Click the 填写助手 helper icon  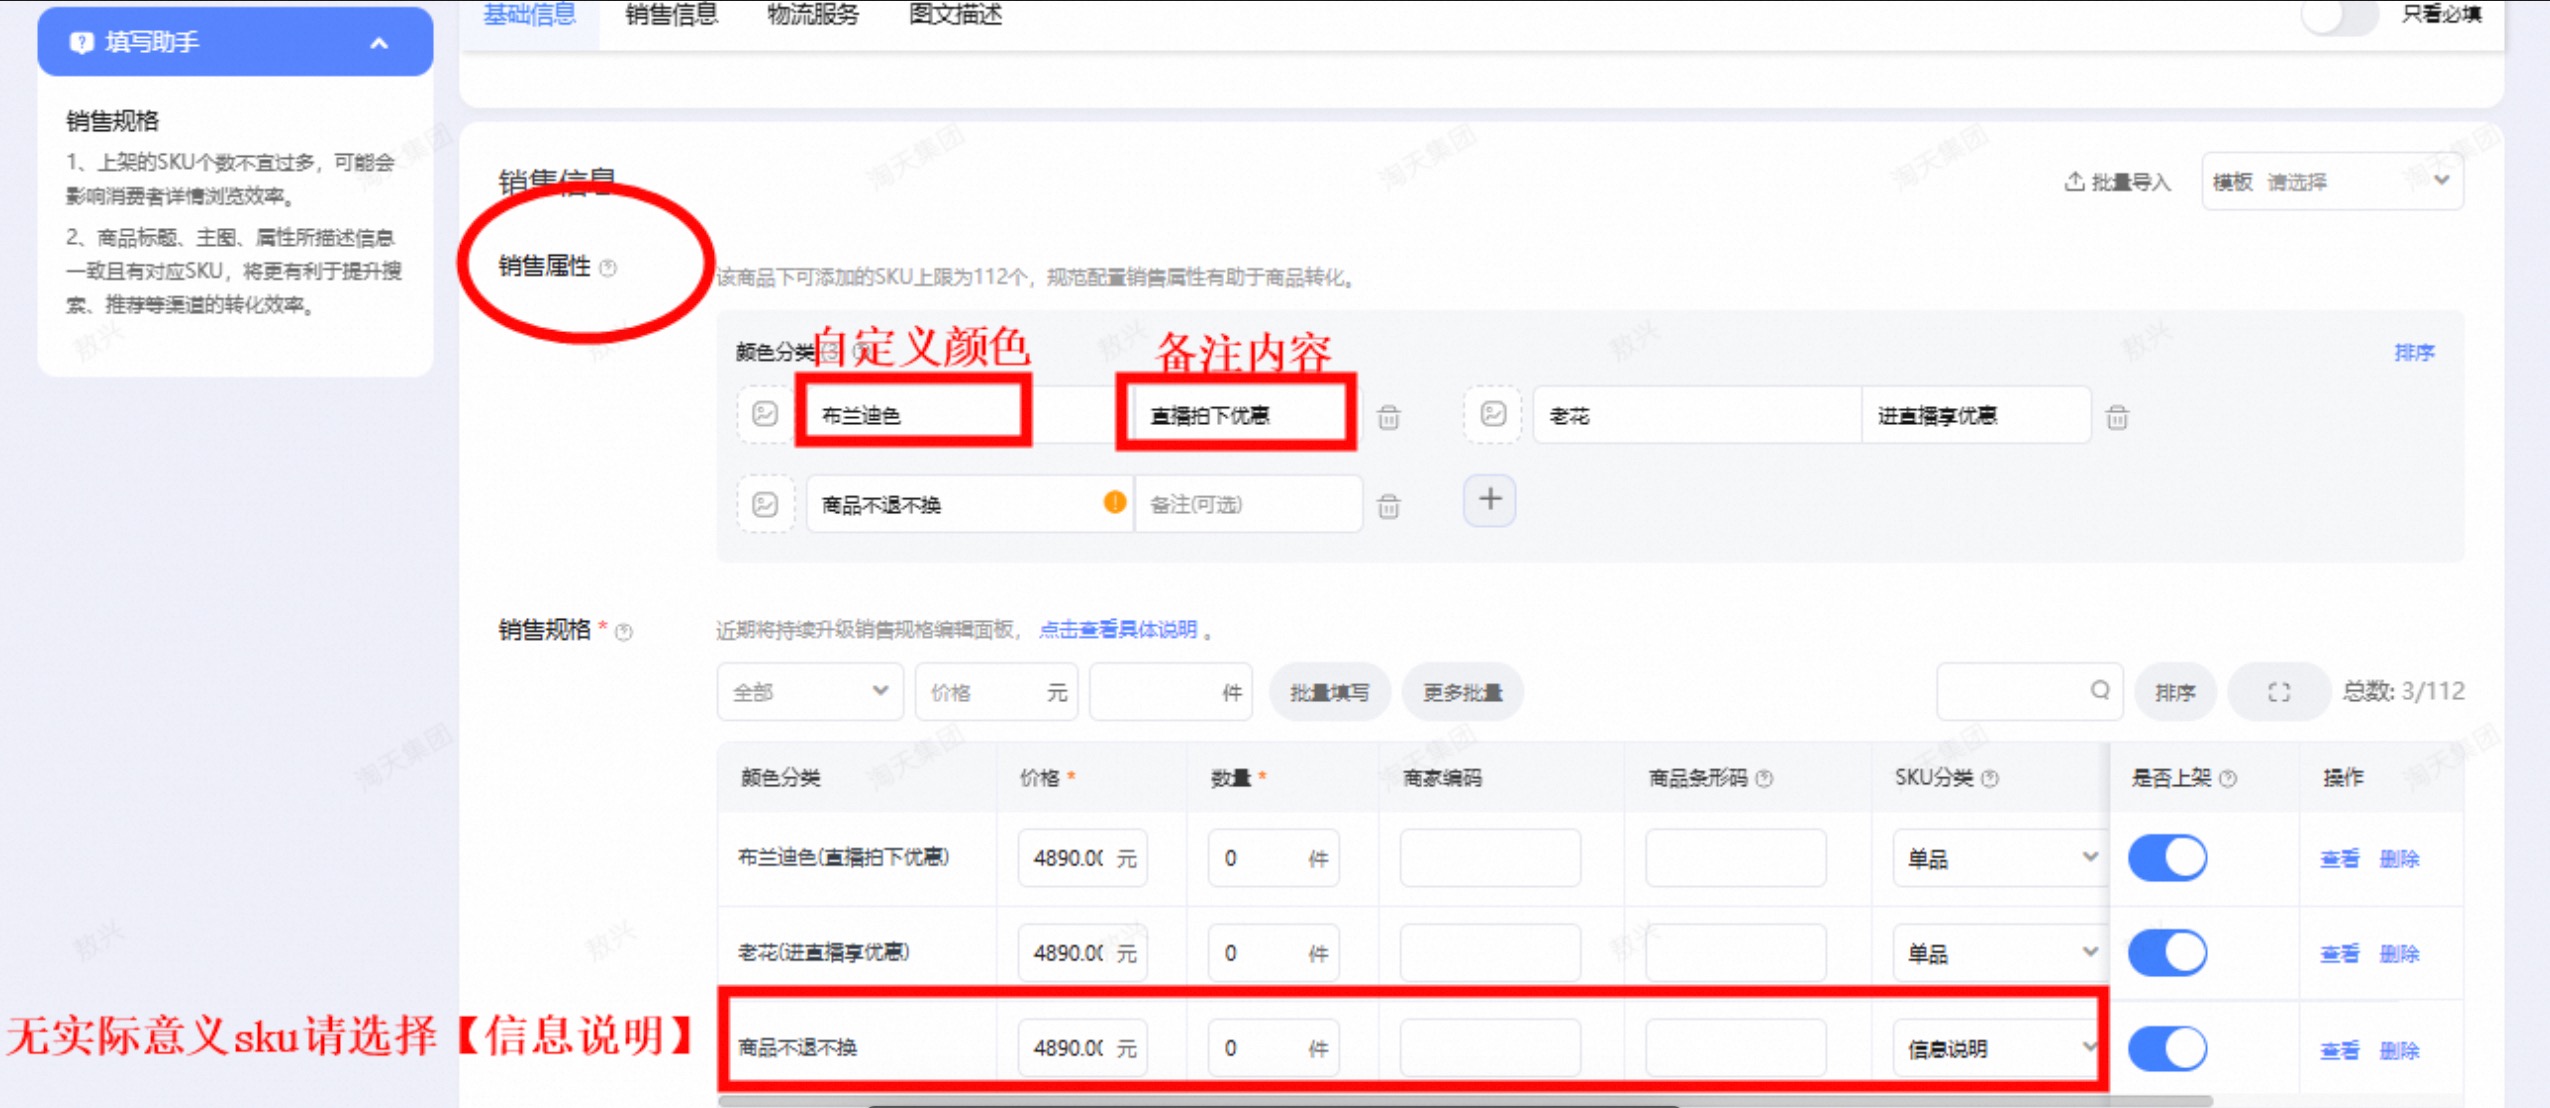pos(81,42)
